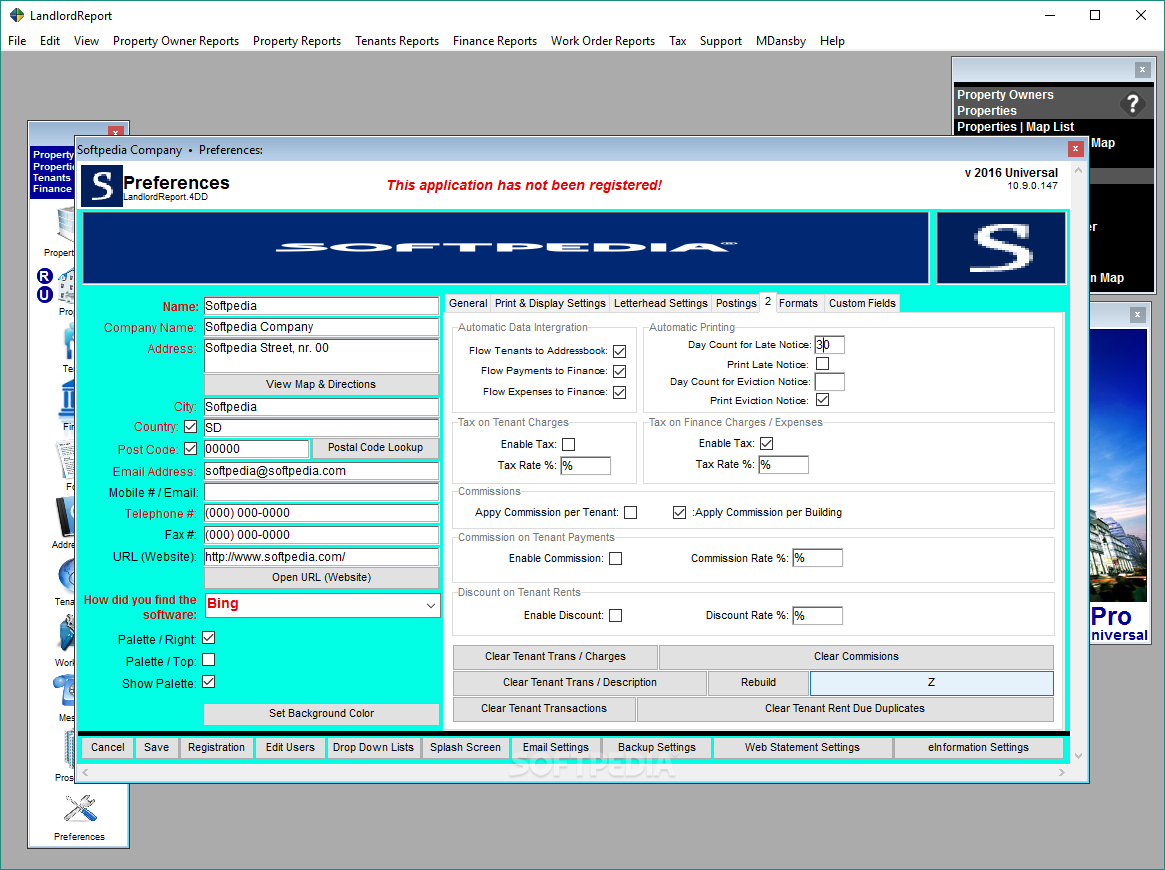Click the Rebuild button
The image size is (1165, 870).
pyautogui.click(x=758, y=682)
